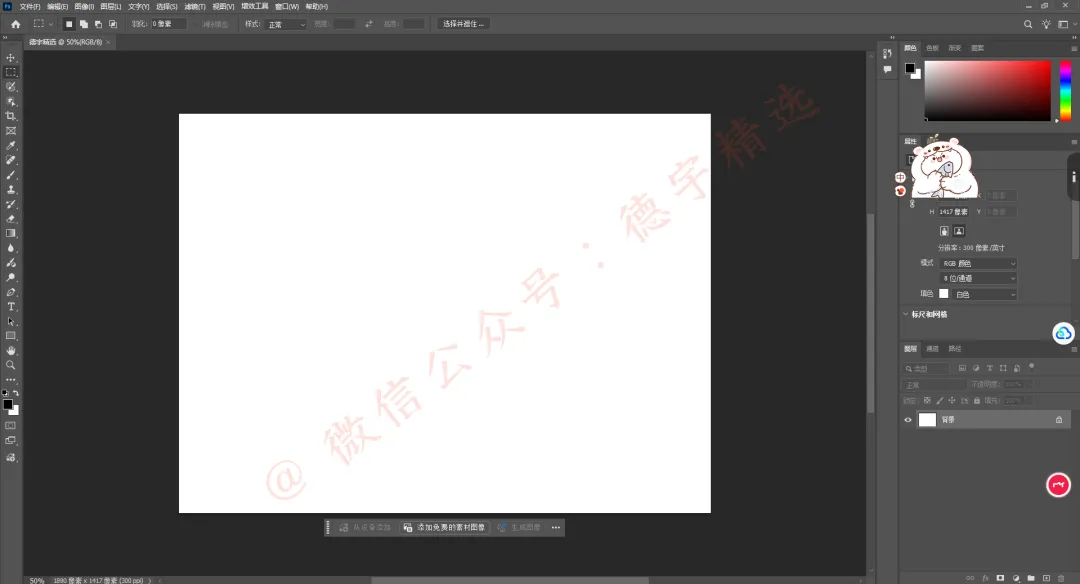Choose New Selection mode in options bar
The width and height of the screenshot is (1080, 584).
69,24
